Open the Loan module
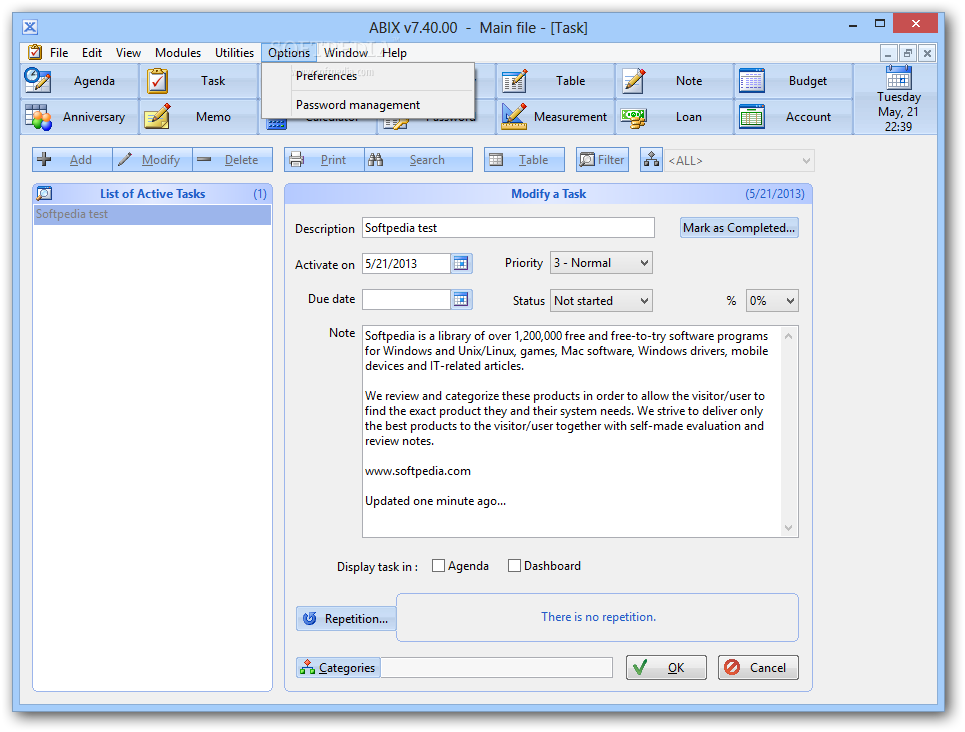 [675, 116]
